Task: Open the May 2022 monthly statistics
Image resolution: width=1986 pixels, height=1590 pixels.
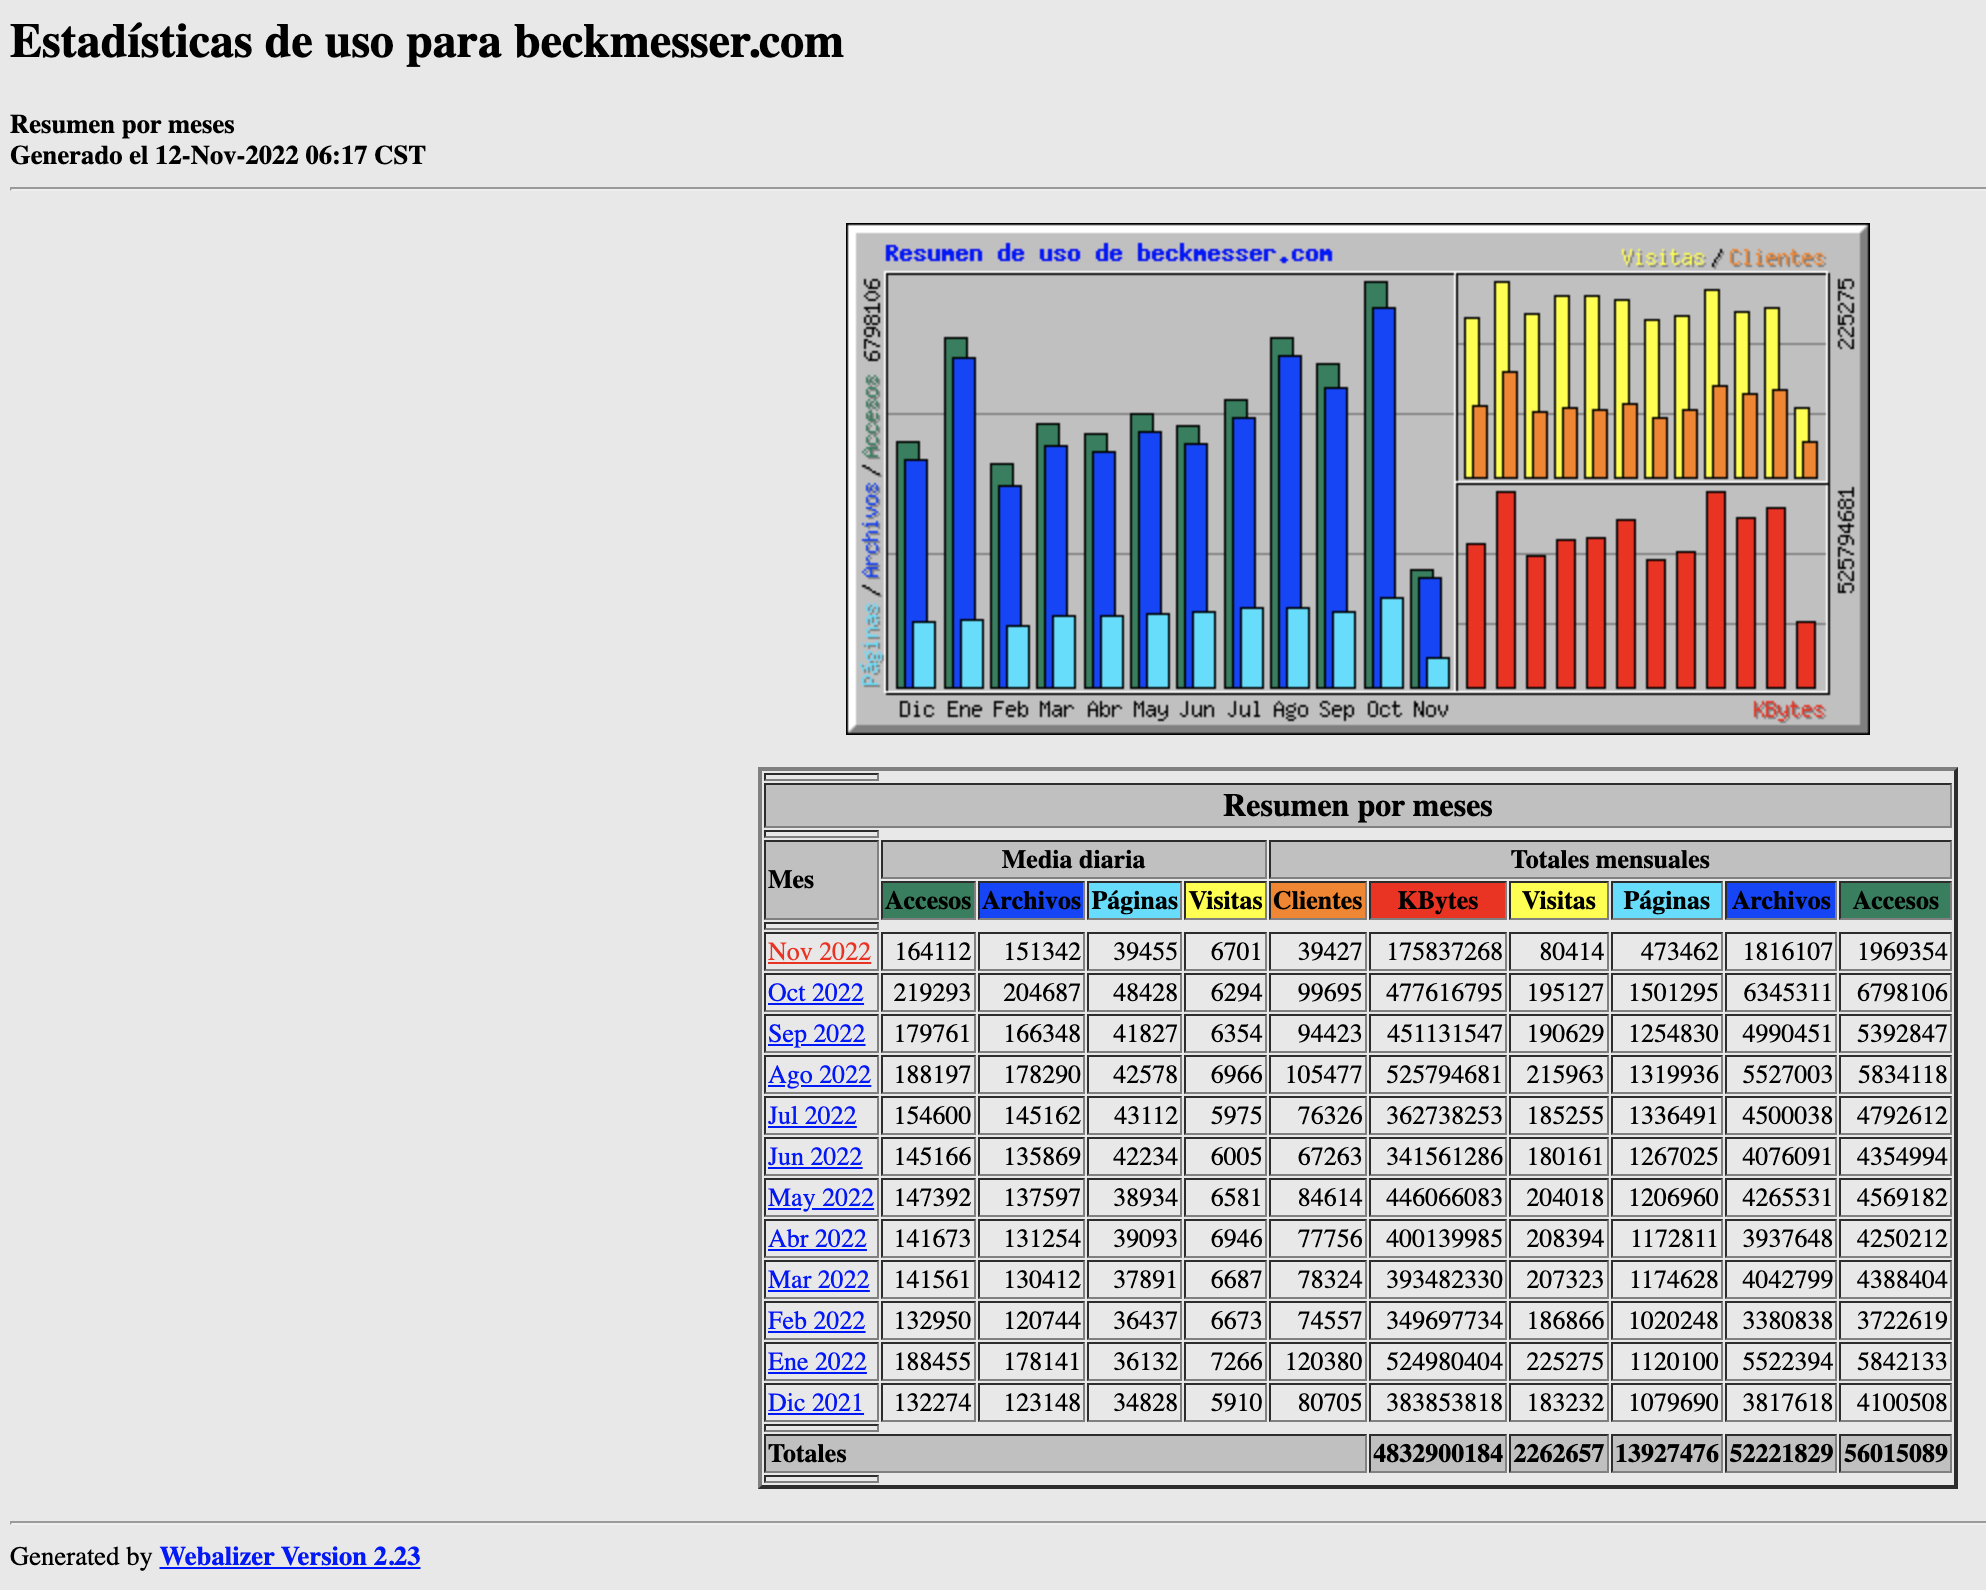Action: point(820,1197)
